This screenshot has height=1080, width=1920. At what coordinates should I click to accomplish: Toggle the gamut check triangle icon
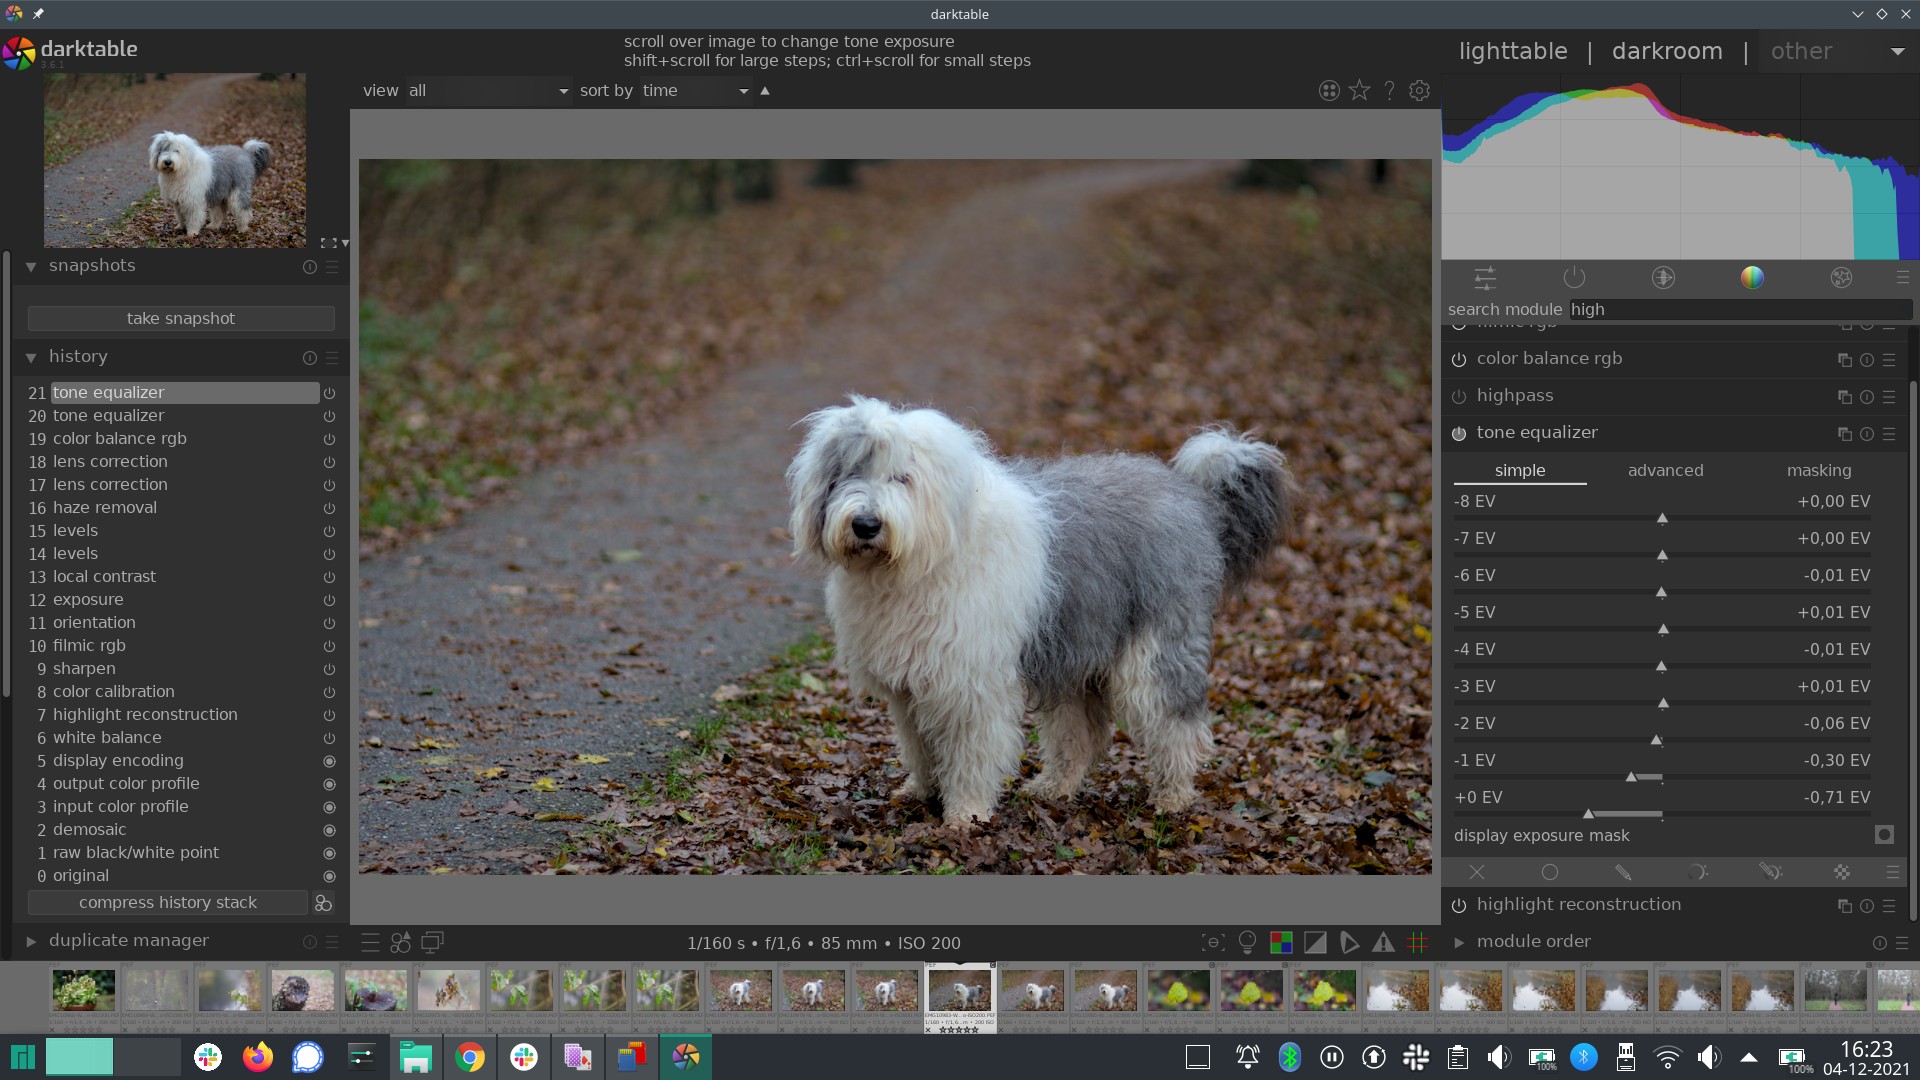(1383, 942)
